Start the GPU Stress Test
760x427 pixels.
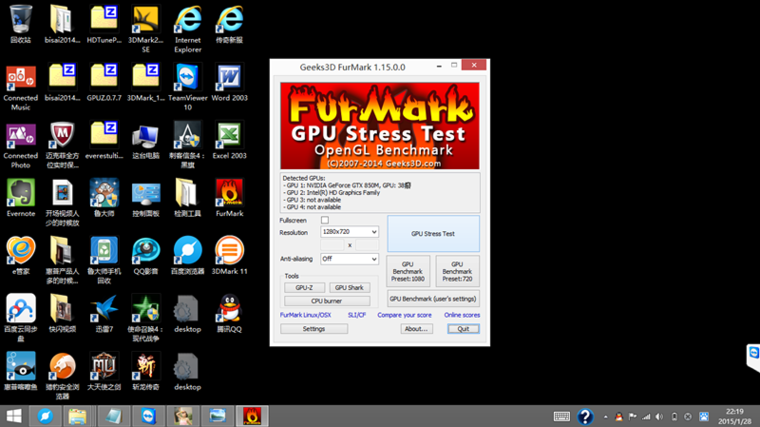433,234
